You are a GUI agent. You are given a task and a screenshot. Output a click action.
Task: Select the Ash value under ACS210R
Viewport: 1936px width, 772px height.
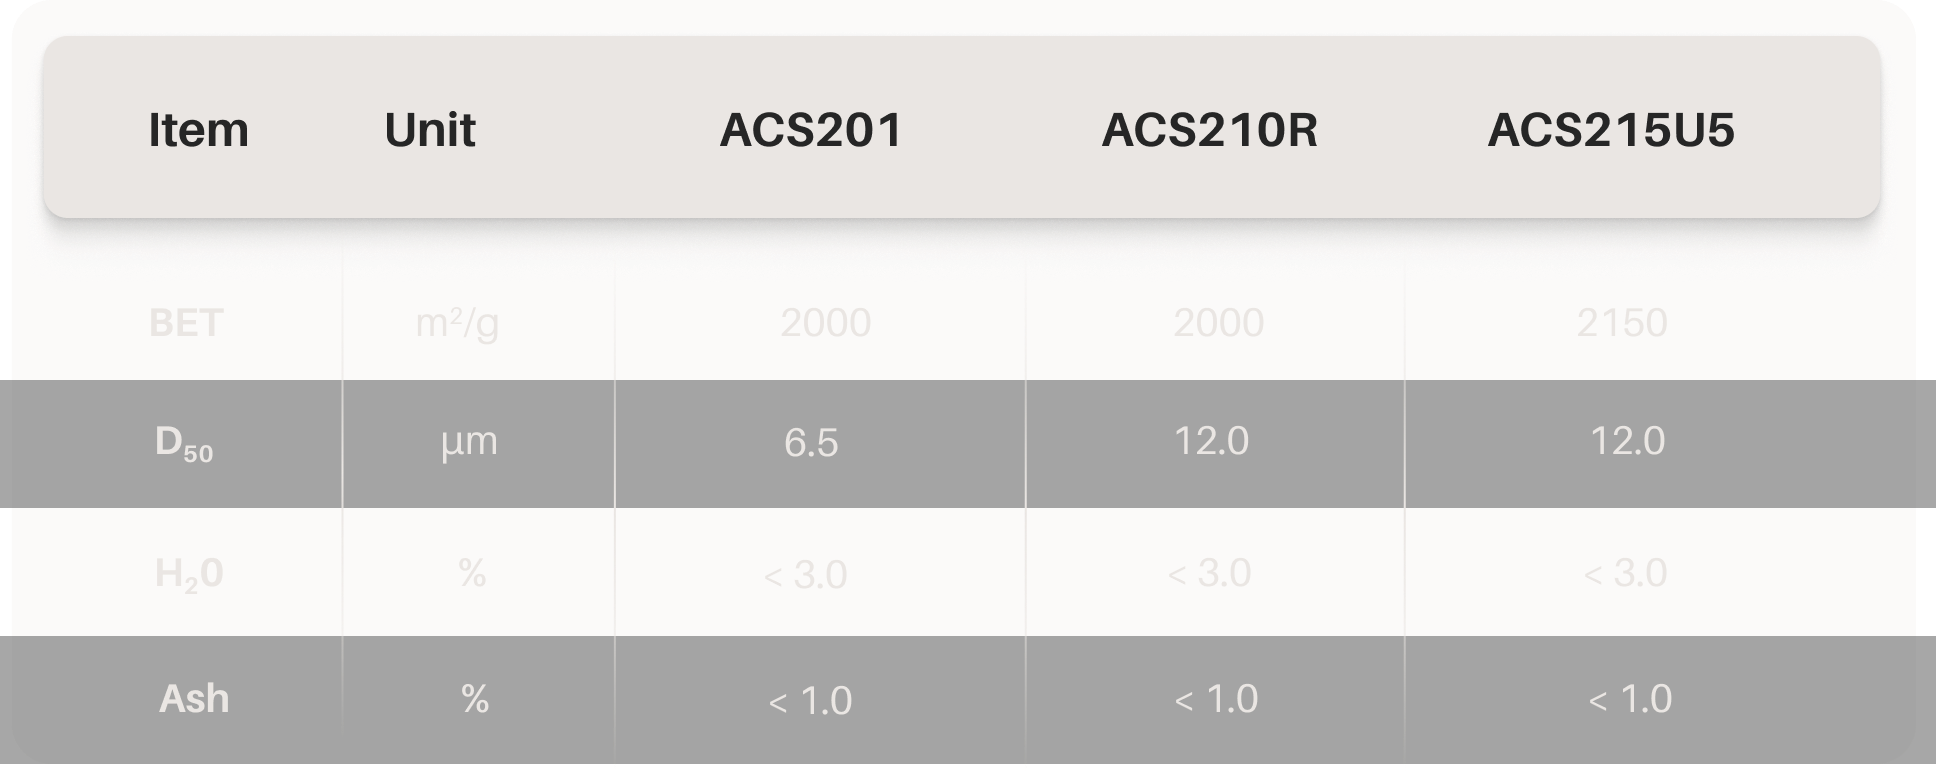coord(1216,699)
